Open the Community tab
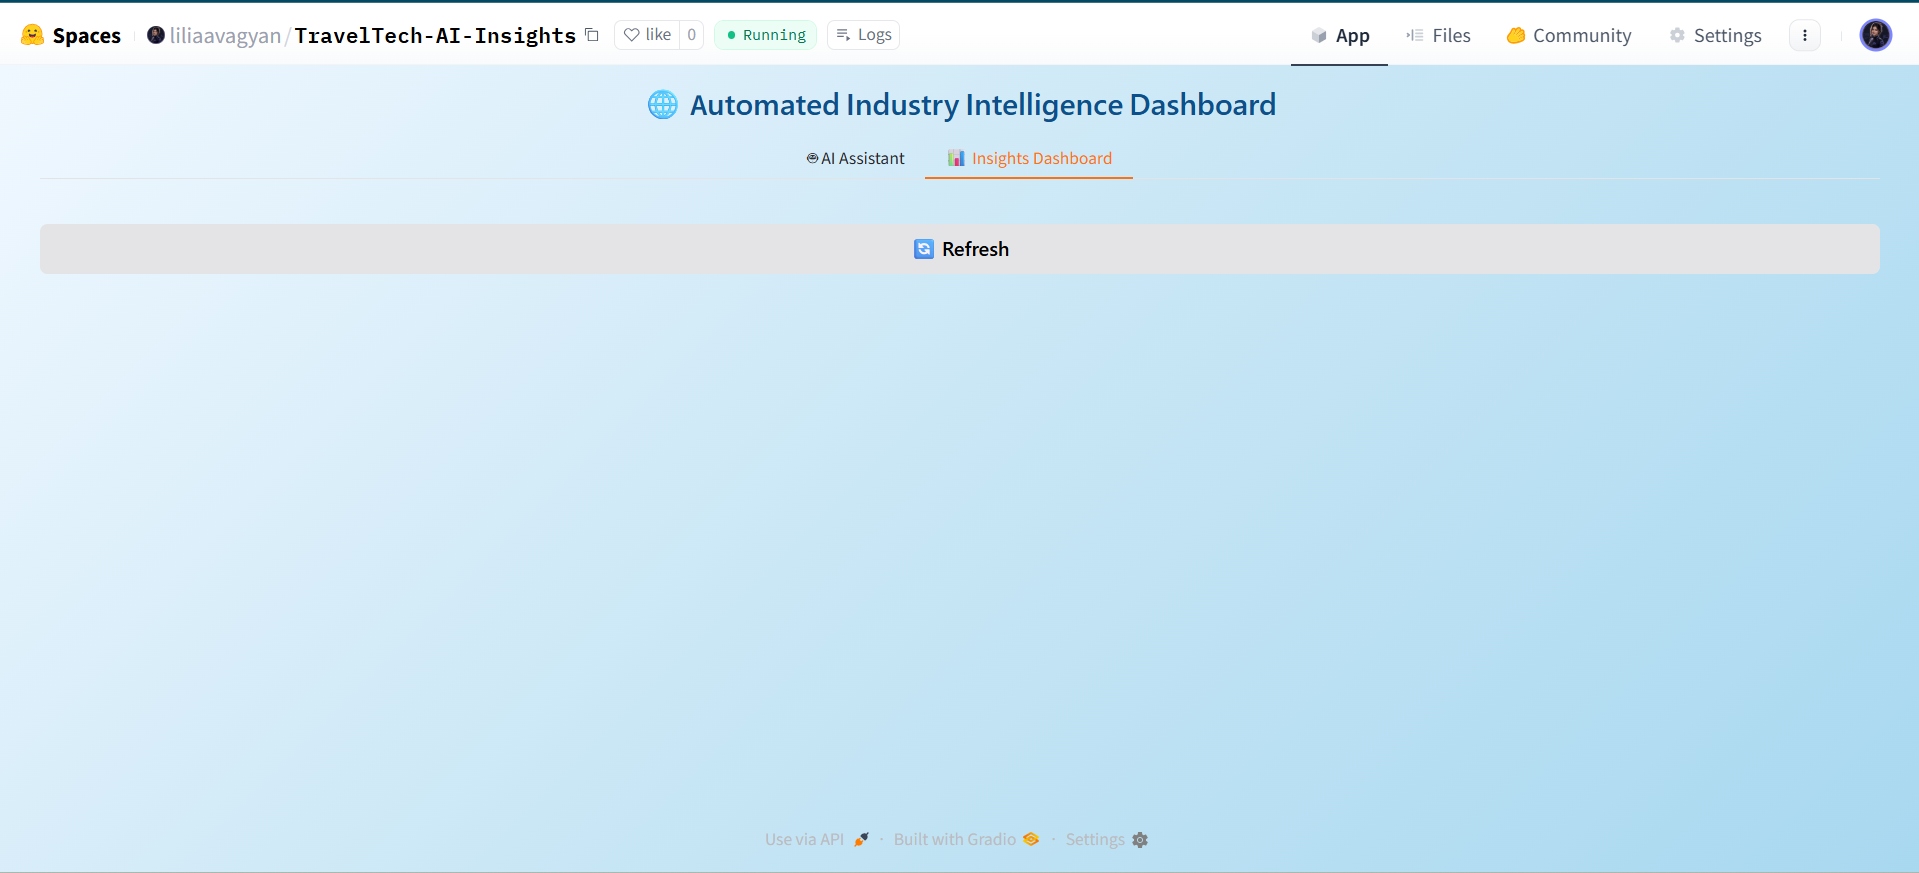 1569,36
